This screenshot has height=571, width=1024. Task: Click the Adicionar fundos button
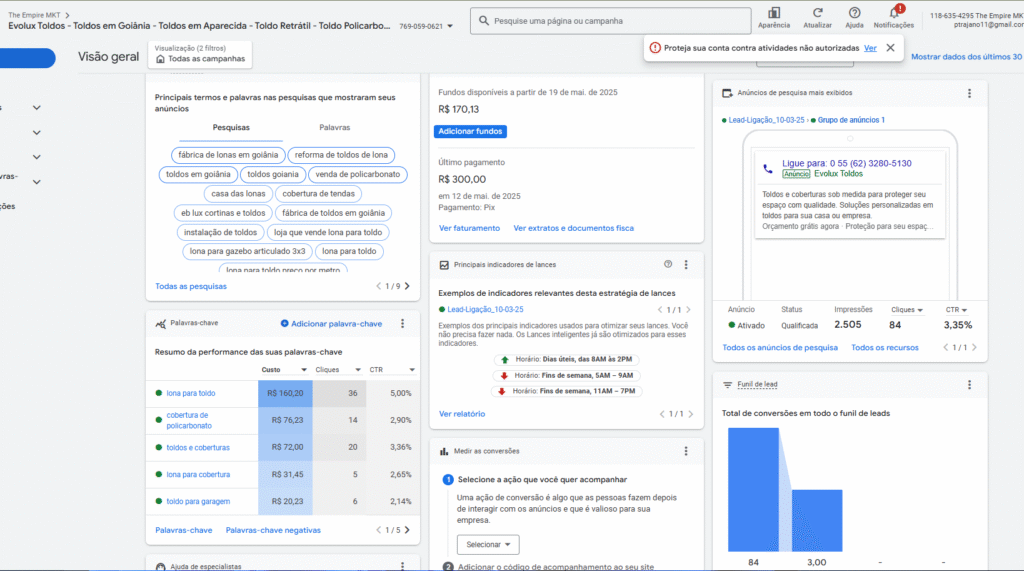tap(471, 131)
